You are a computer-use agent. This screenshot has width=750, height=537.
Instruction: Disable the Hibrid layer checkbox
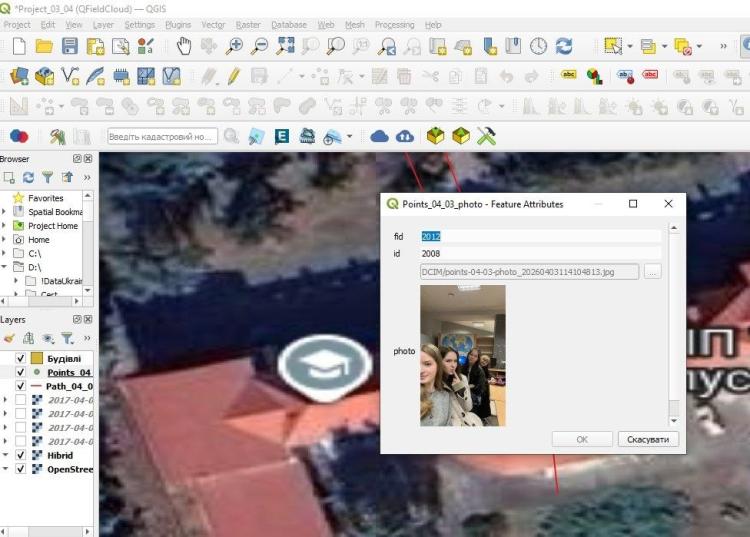[21, 455]
